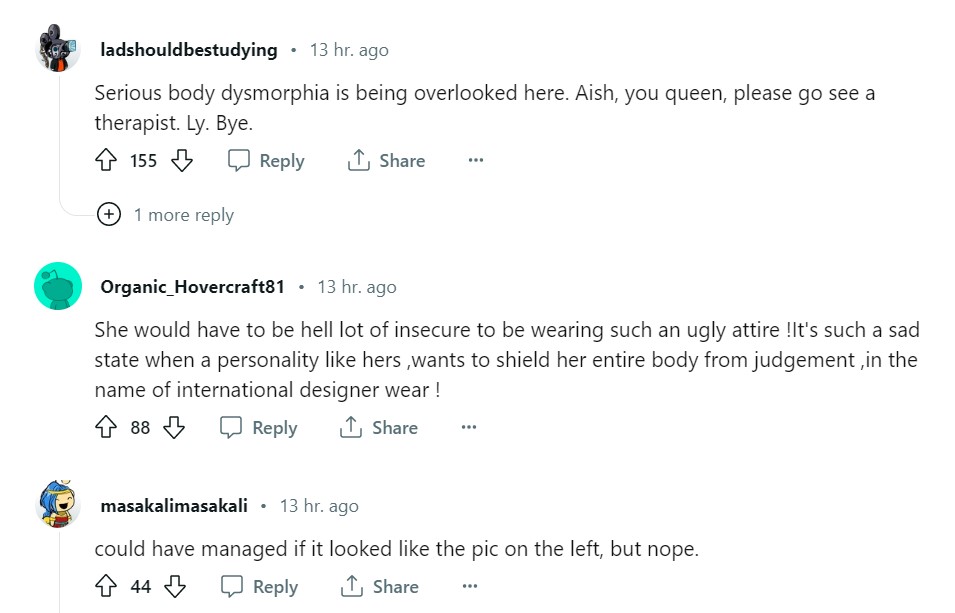The height and width of the screenshot is (613, 955).
Task: Click the username masakalimasakali
Action: [x=173, y=505]
